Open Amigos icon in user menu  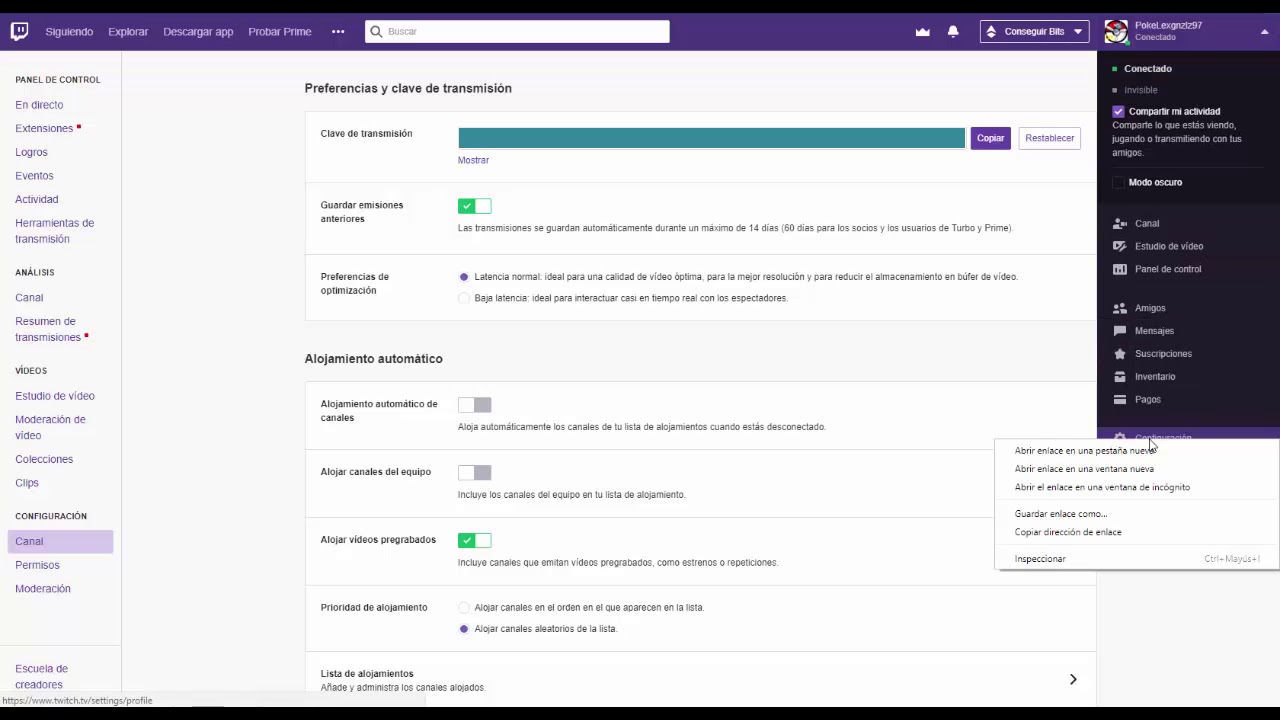[x=1120, y=308]
